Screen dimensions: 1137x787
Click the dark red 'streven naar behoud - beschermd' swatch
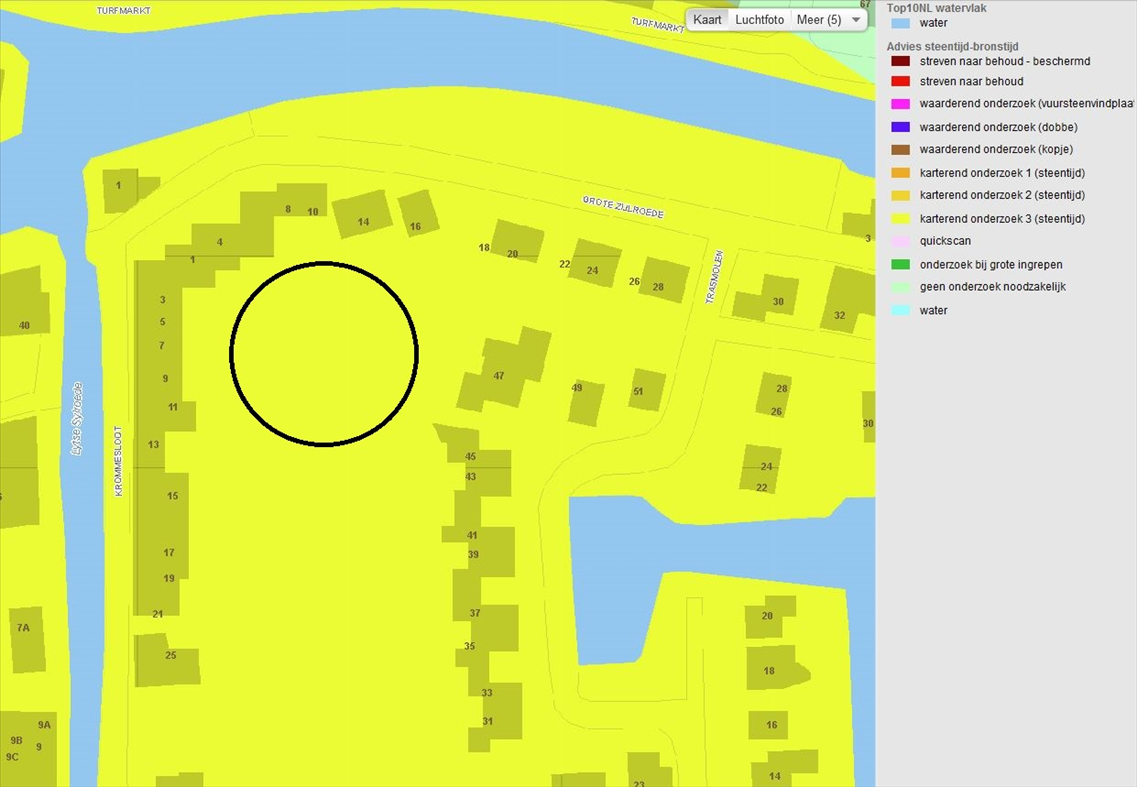pos(901,61)
